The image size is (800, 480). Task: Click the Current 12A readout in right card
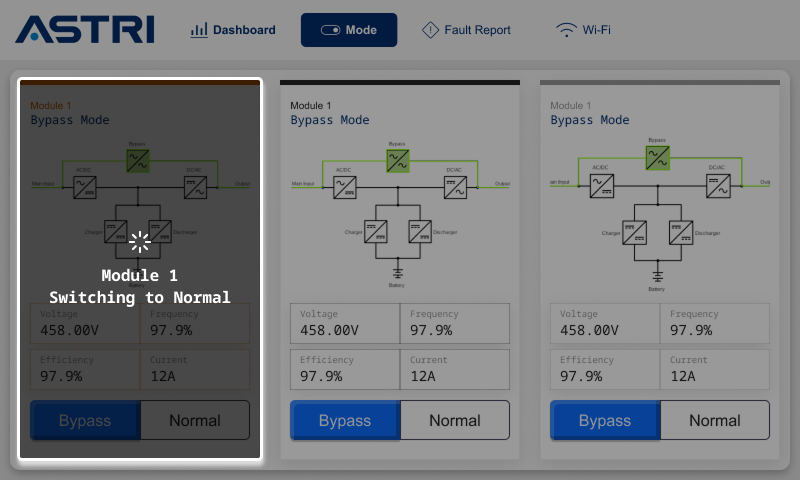coord(715,368)
